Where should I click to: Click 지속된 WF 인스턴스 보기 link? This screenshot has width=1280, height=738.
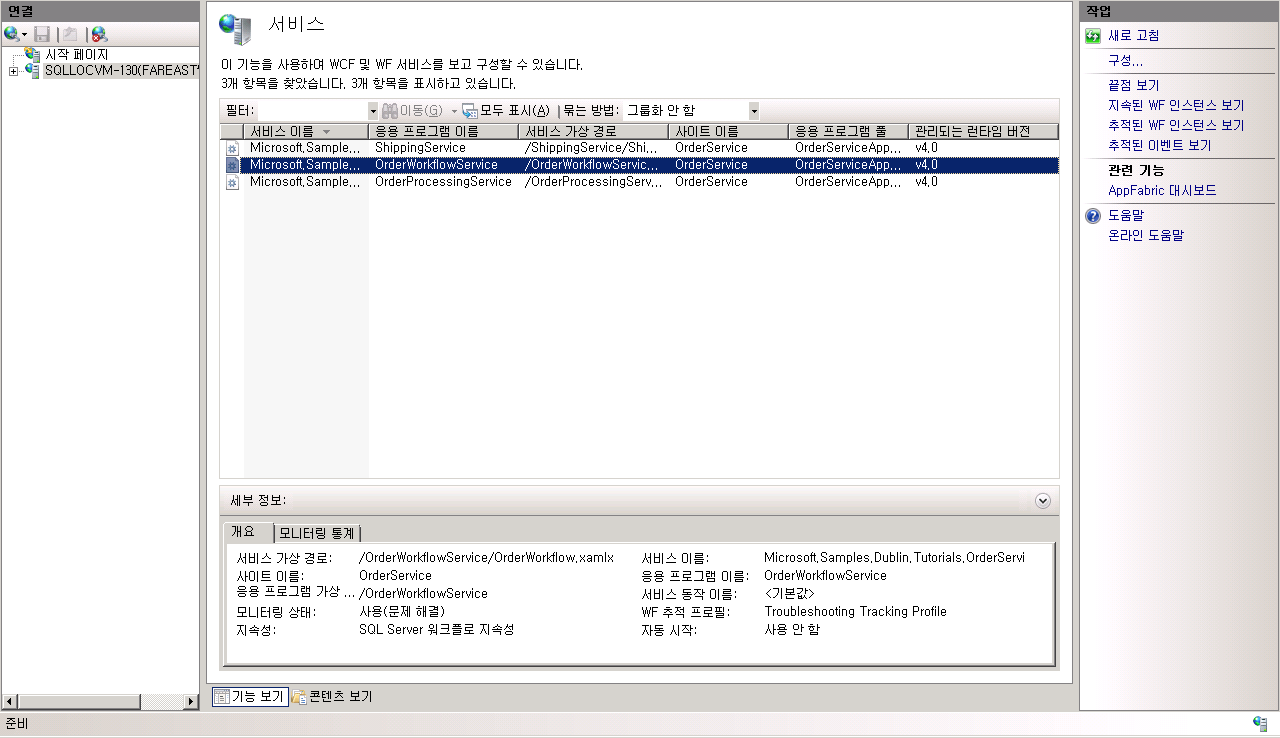pos(1176,106)
